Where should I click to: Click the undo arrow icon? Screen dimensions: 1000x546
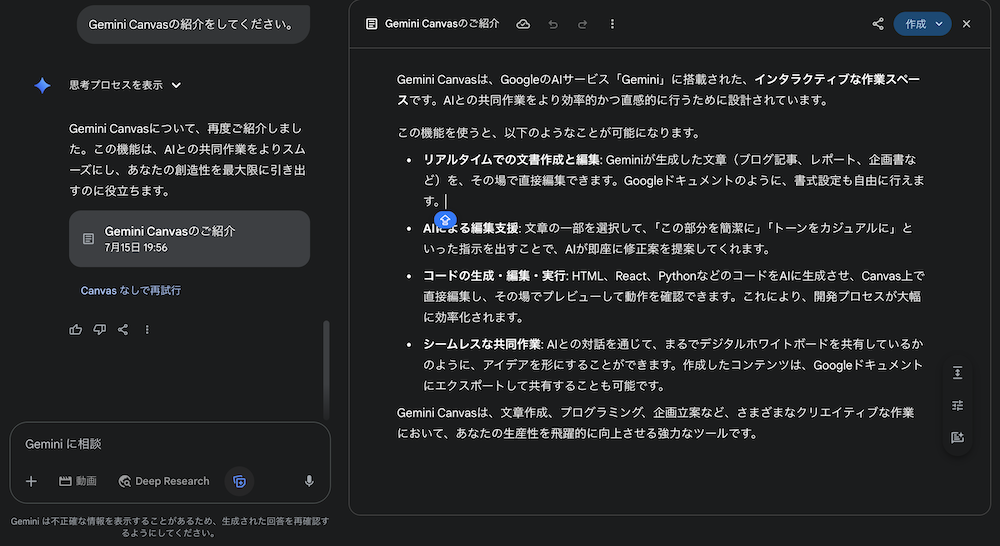pos(553,24)
